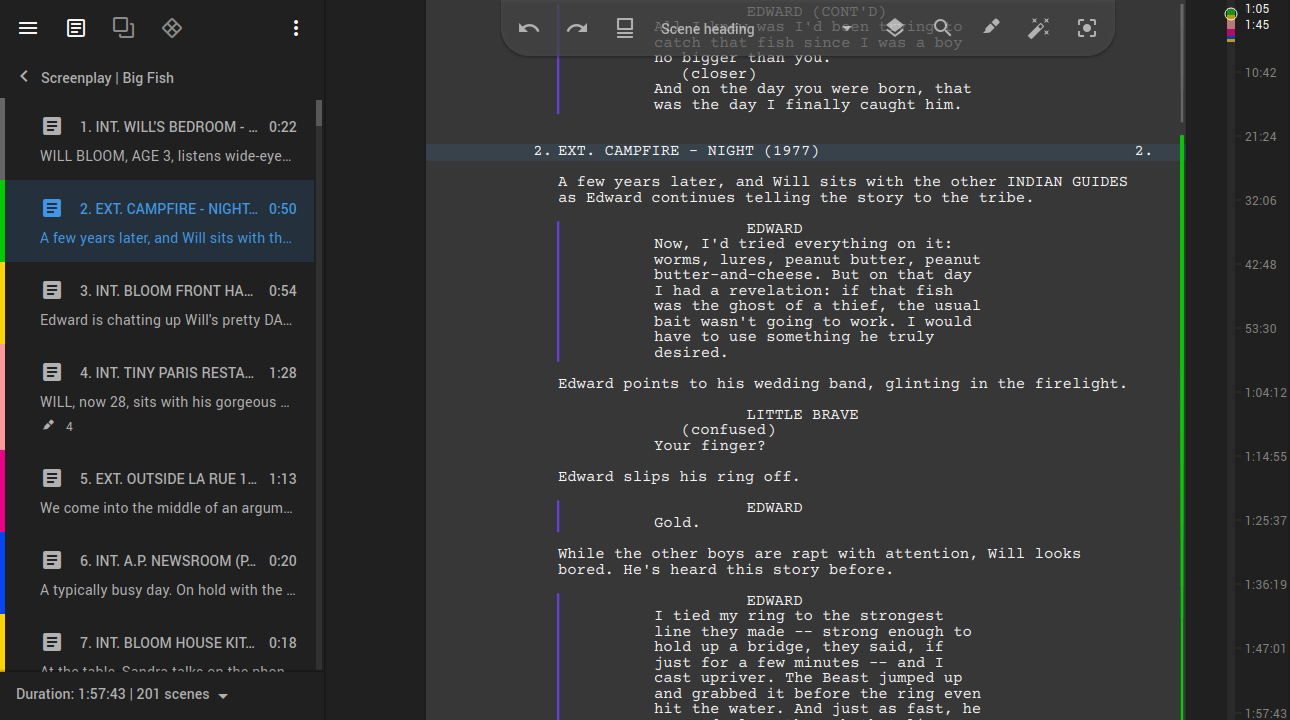Click the action line "Edward slips his ring off."

[x=679, y=477]
